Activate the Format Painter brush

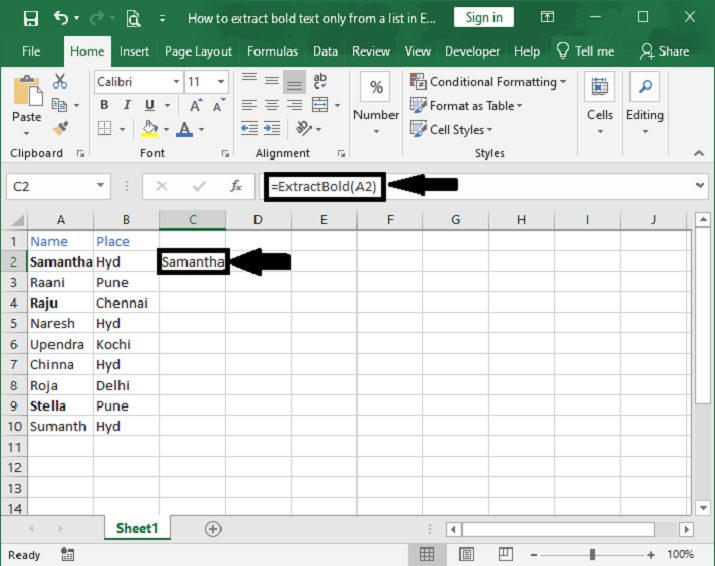coord(60,128)
